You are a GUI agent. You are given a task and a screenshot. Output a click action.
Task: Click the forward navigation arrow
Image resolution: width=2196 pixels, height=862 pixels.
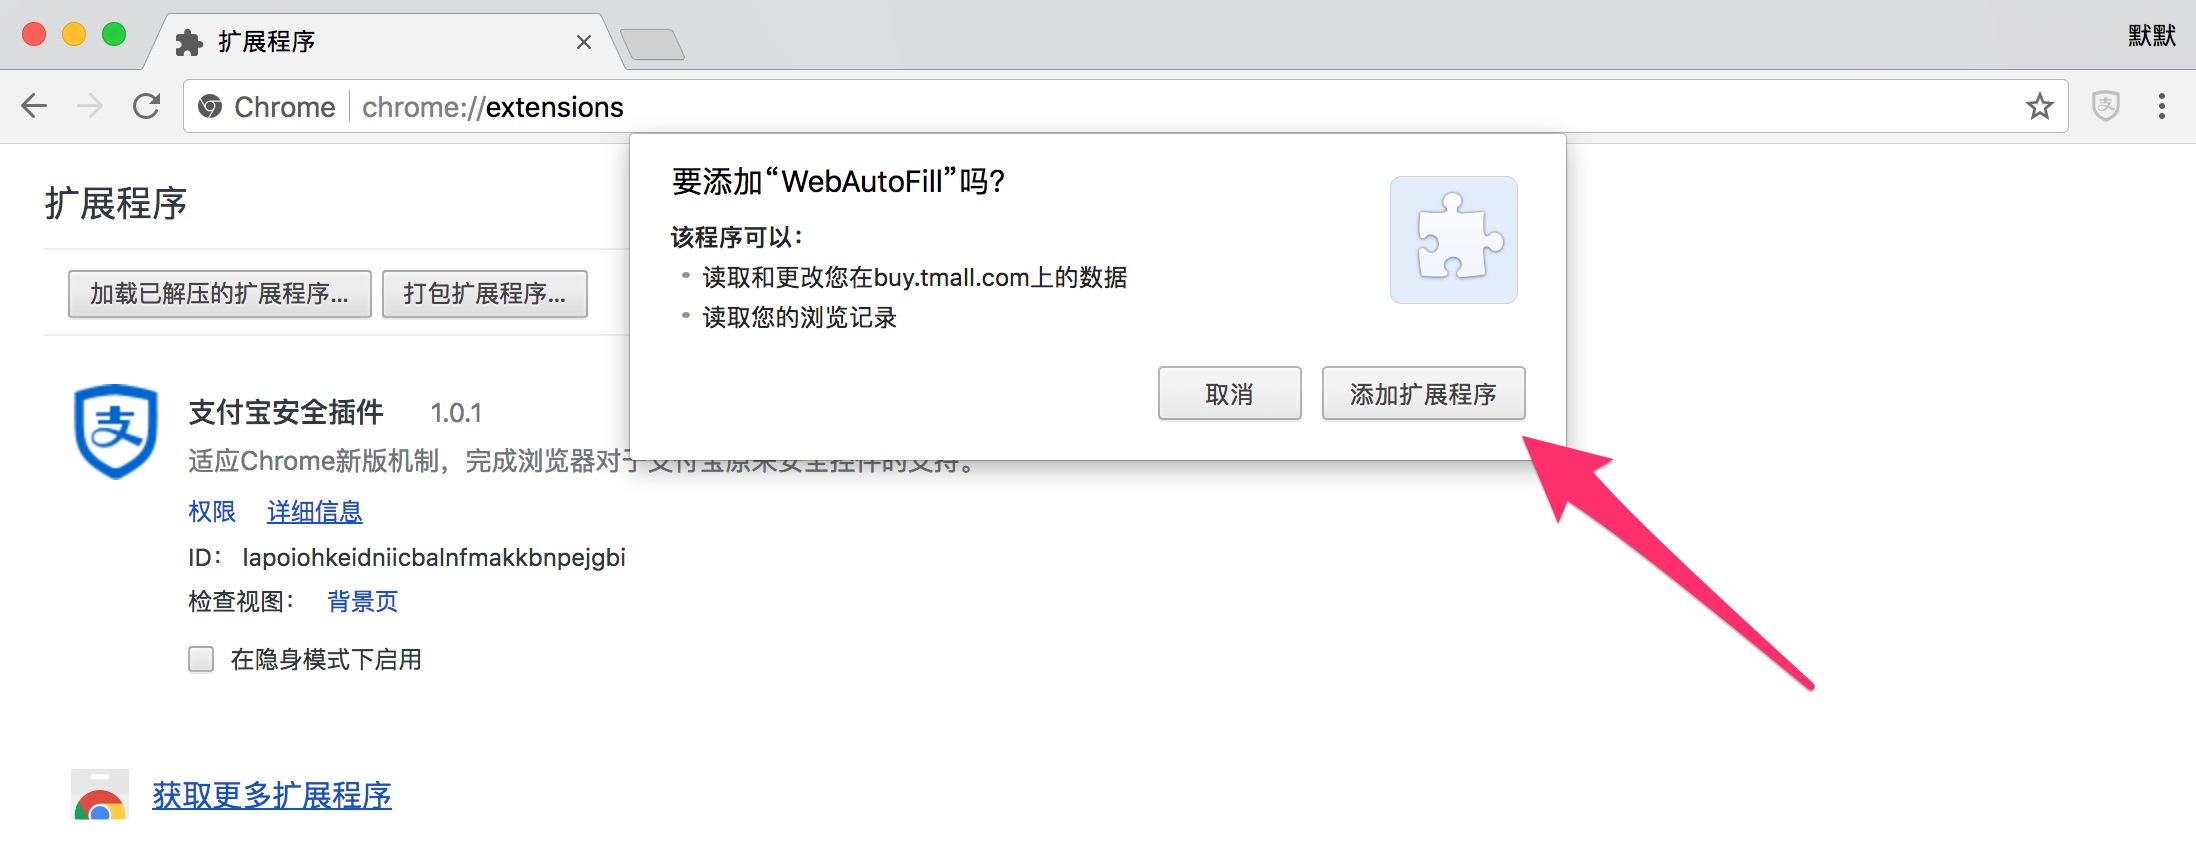point(90,106)
